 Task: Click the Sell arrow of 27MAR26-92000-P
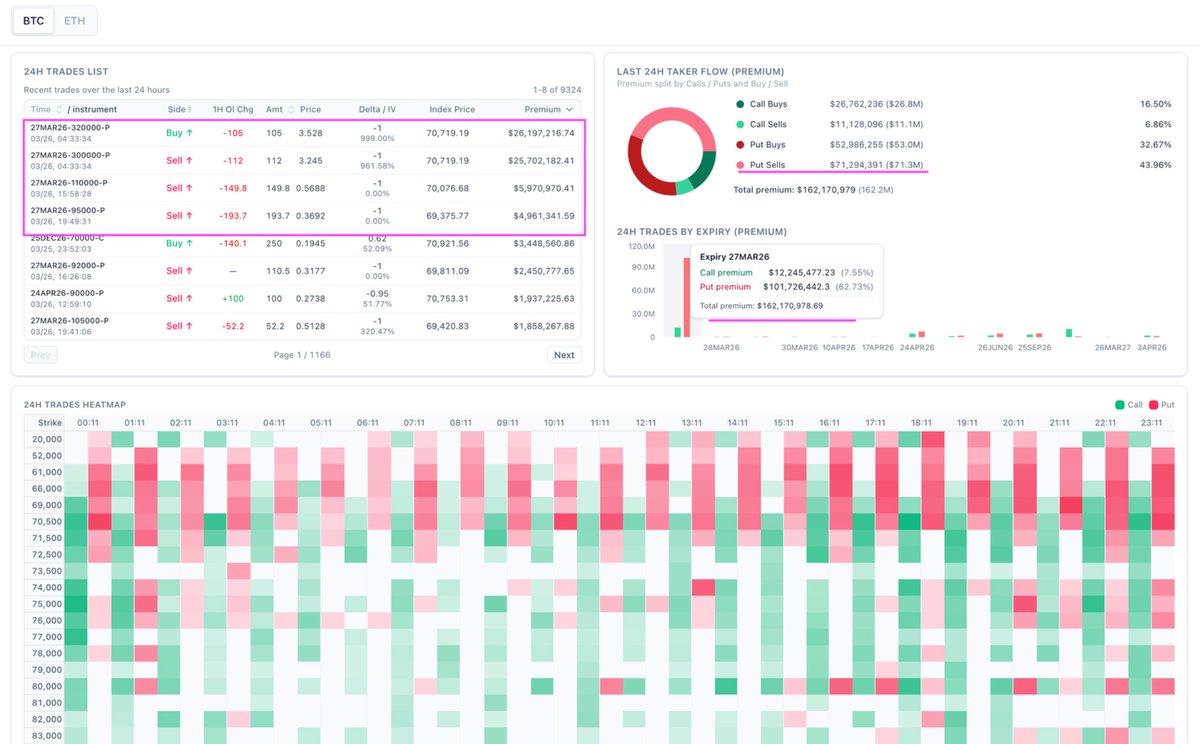pyautogui.click(x=189, y=270)
